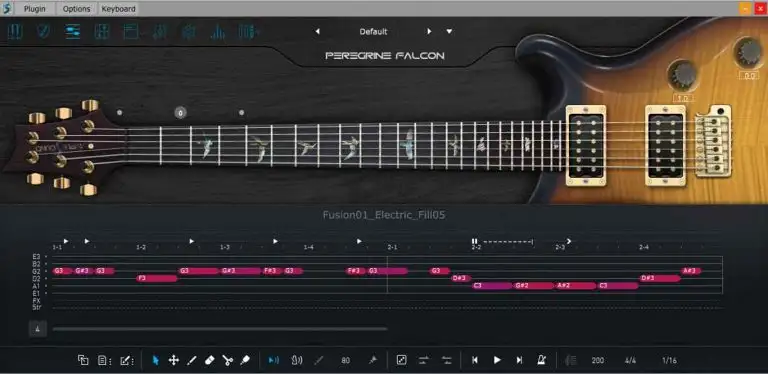Click the 2-4 bar position label

[x=644, y=248]
